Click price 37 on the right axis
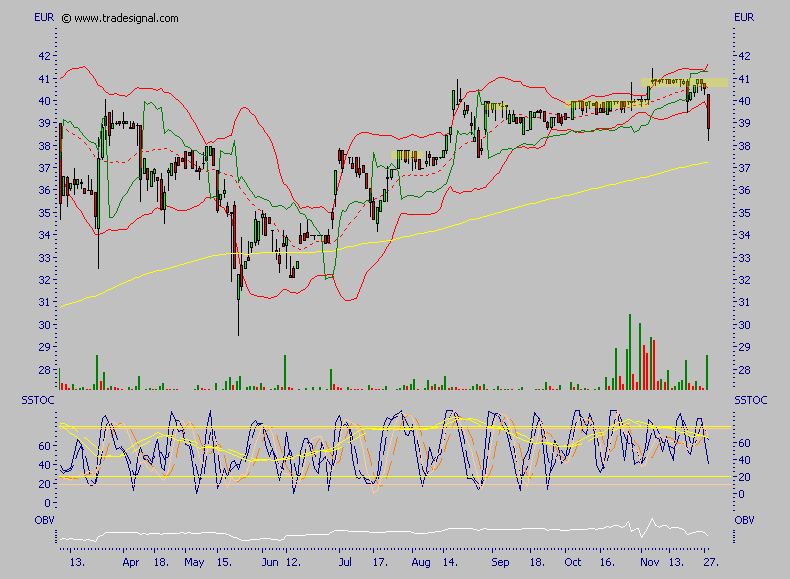The height and width of the screenshot is (579, 790). 744,168
